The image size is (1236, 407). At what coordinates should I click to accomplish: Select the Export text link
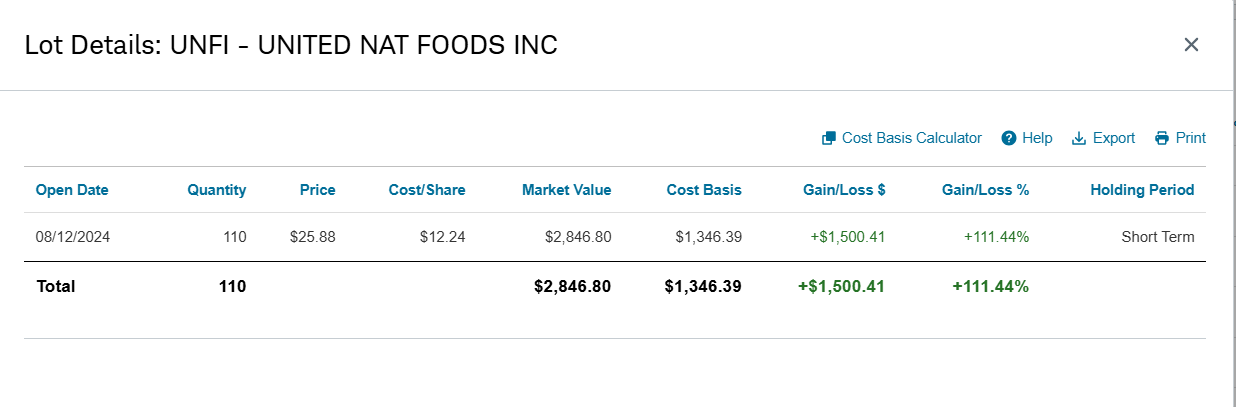click(1114, 138)
